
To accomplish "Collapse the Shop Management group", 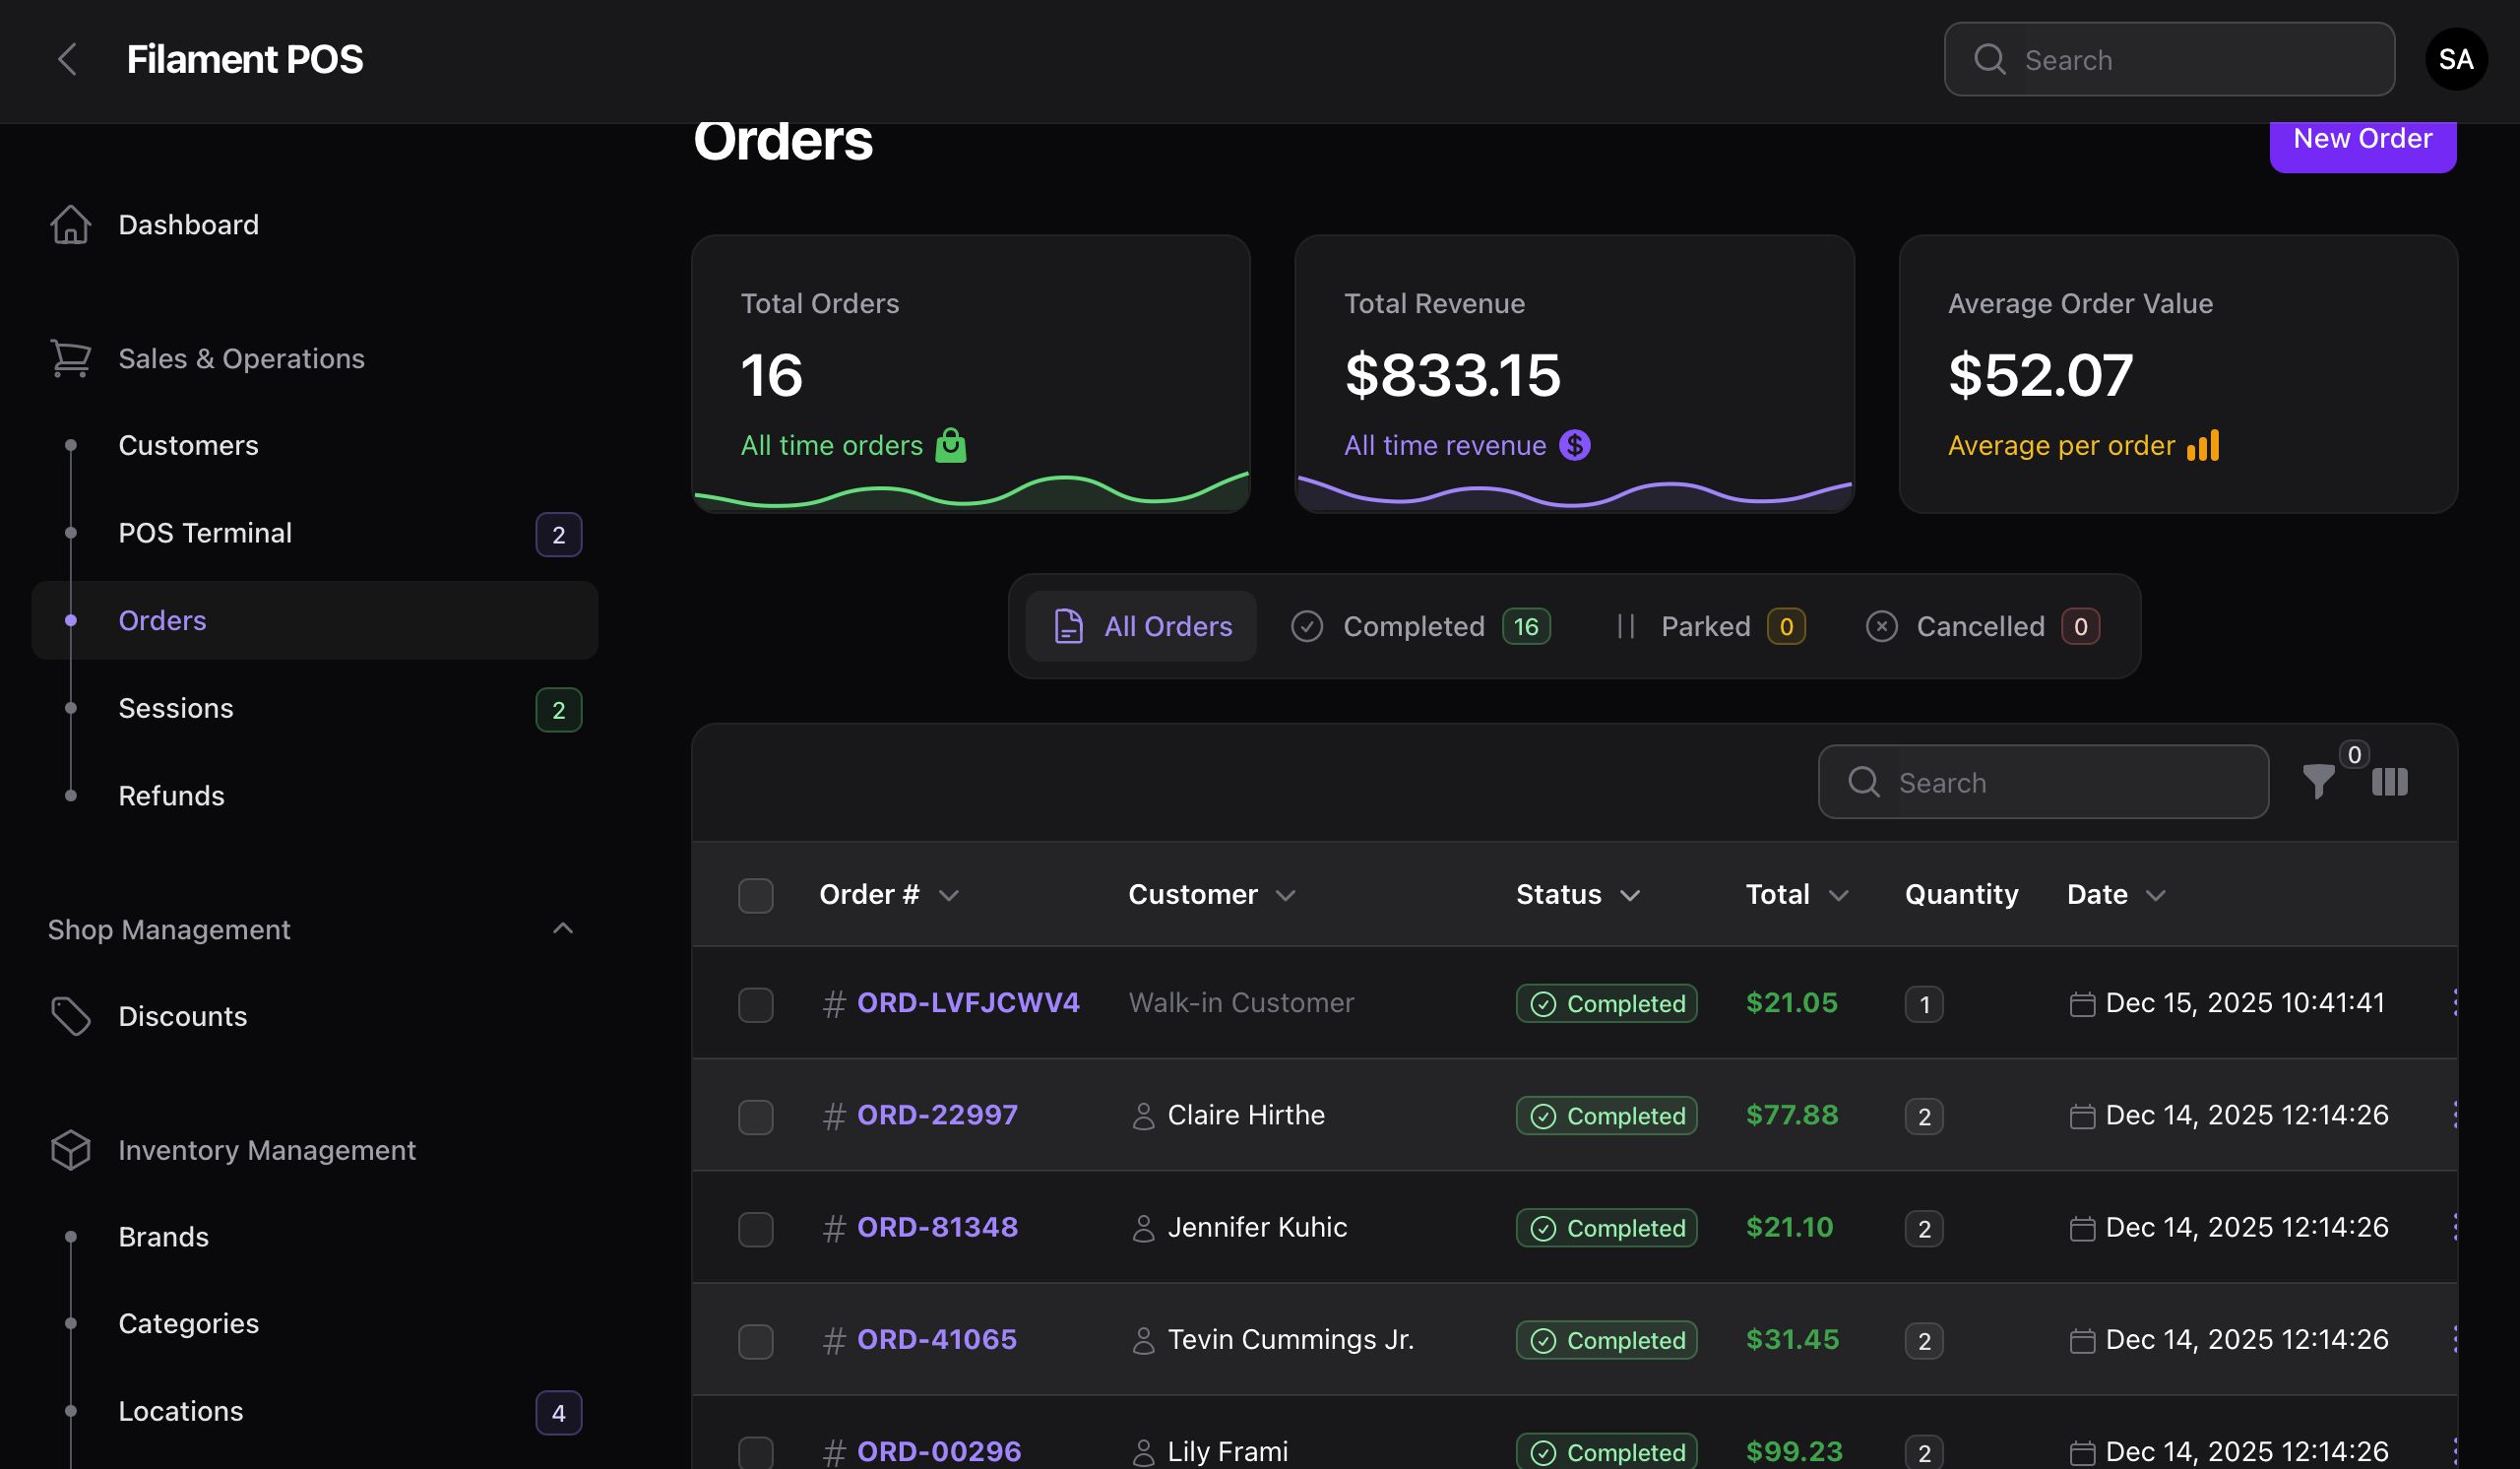I will click(563, 929).
